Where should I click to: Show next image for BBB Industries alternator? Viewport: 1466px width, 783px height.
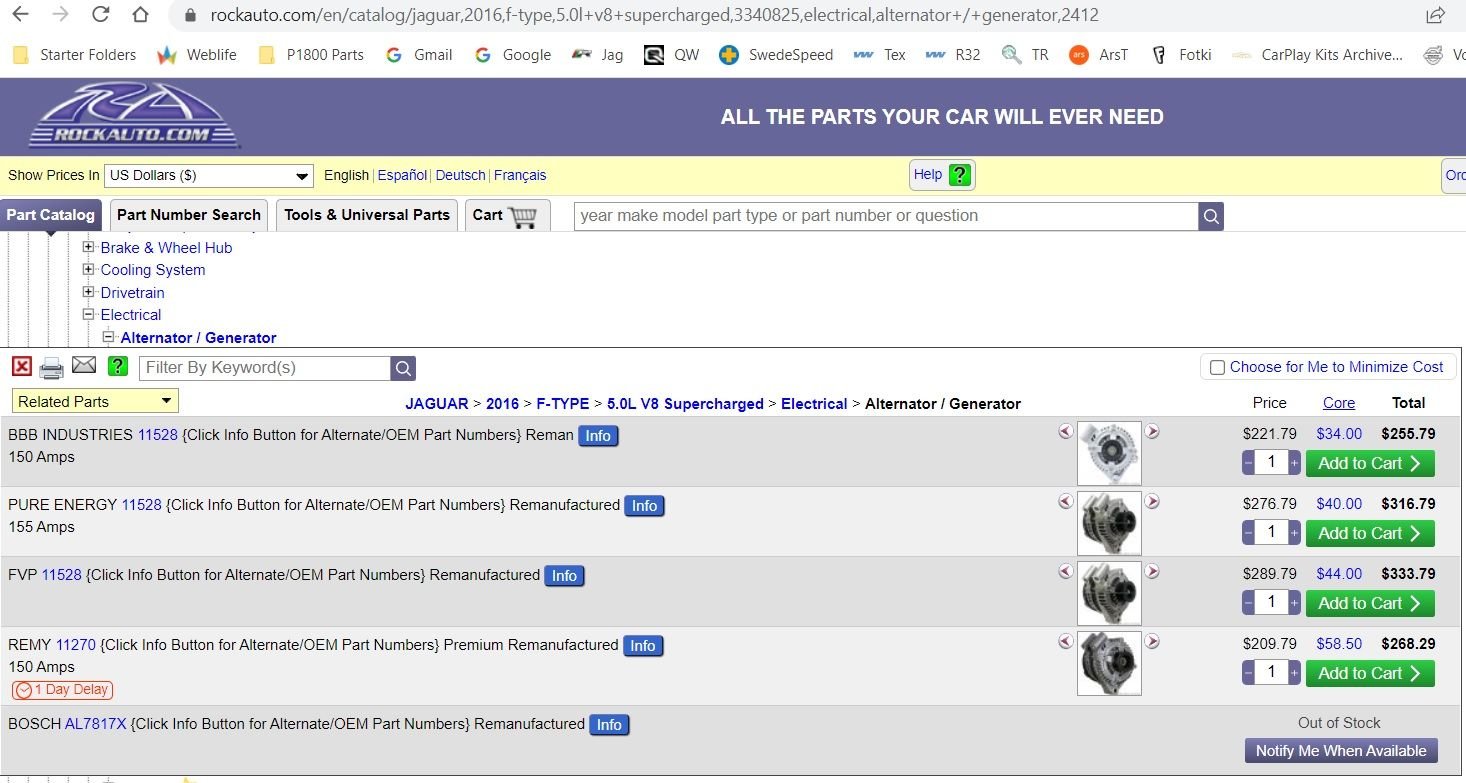click(x=1152, y=432)
